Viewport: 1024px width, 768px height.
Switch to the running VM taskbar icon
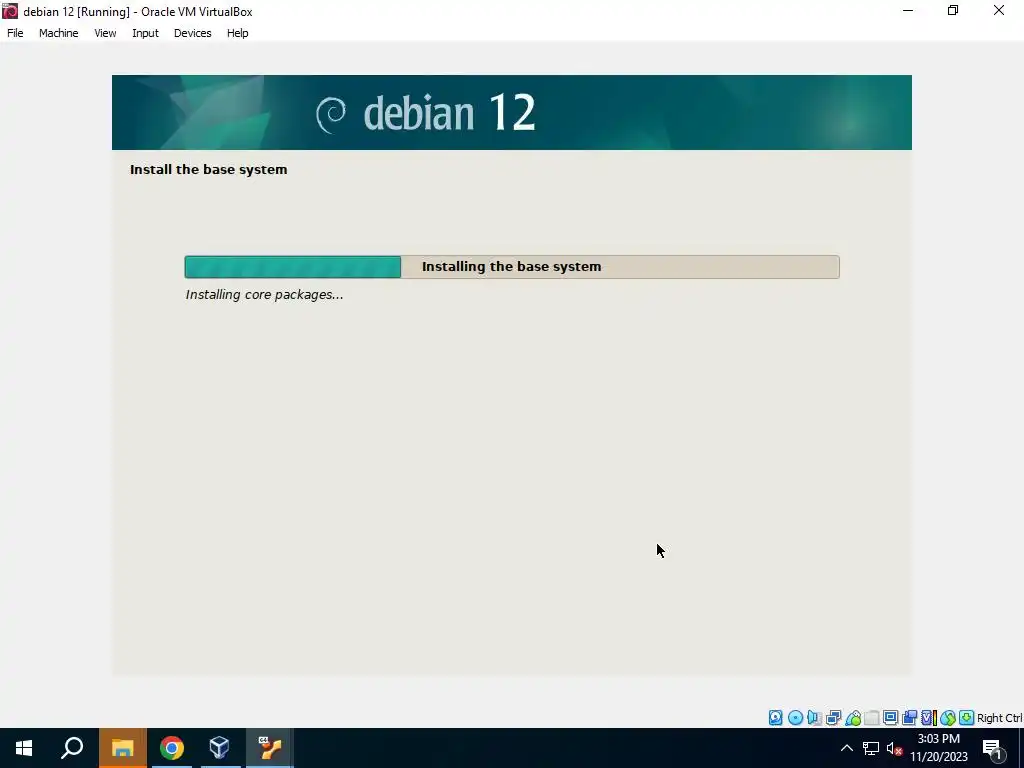coord(269,748)
